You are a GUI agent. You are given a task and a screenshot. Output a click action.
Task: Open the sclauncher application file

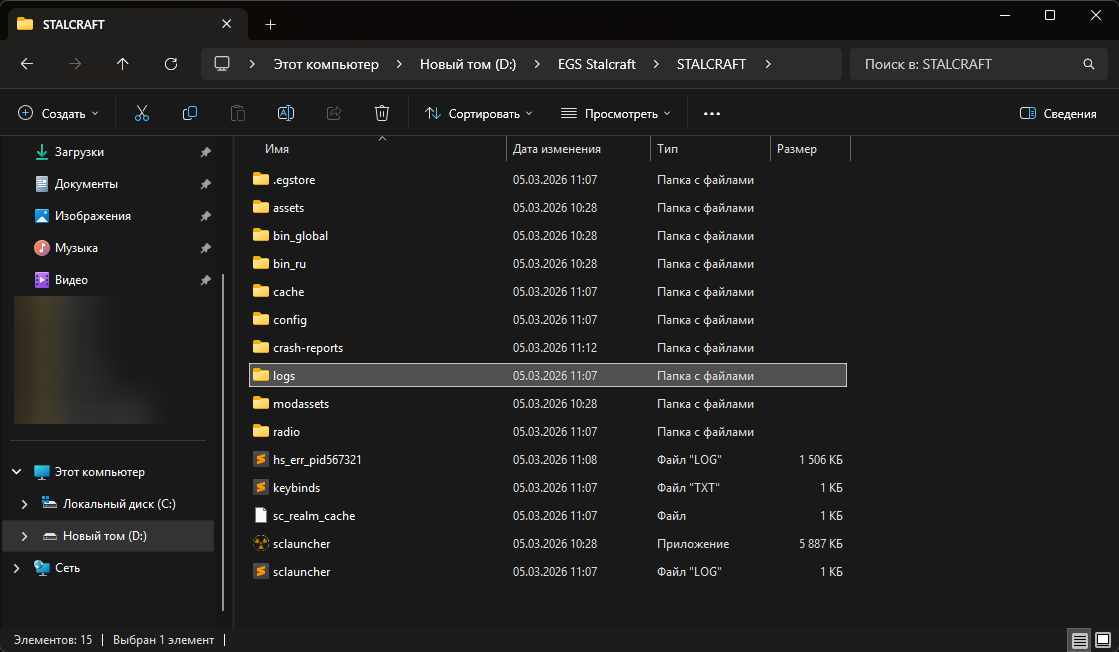point(301,544)
